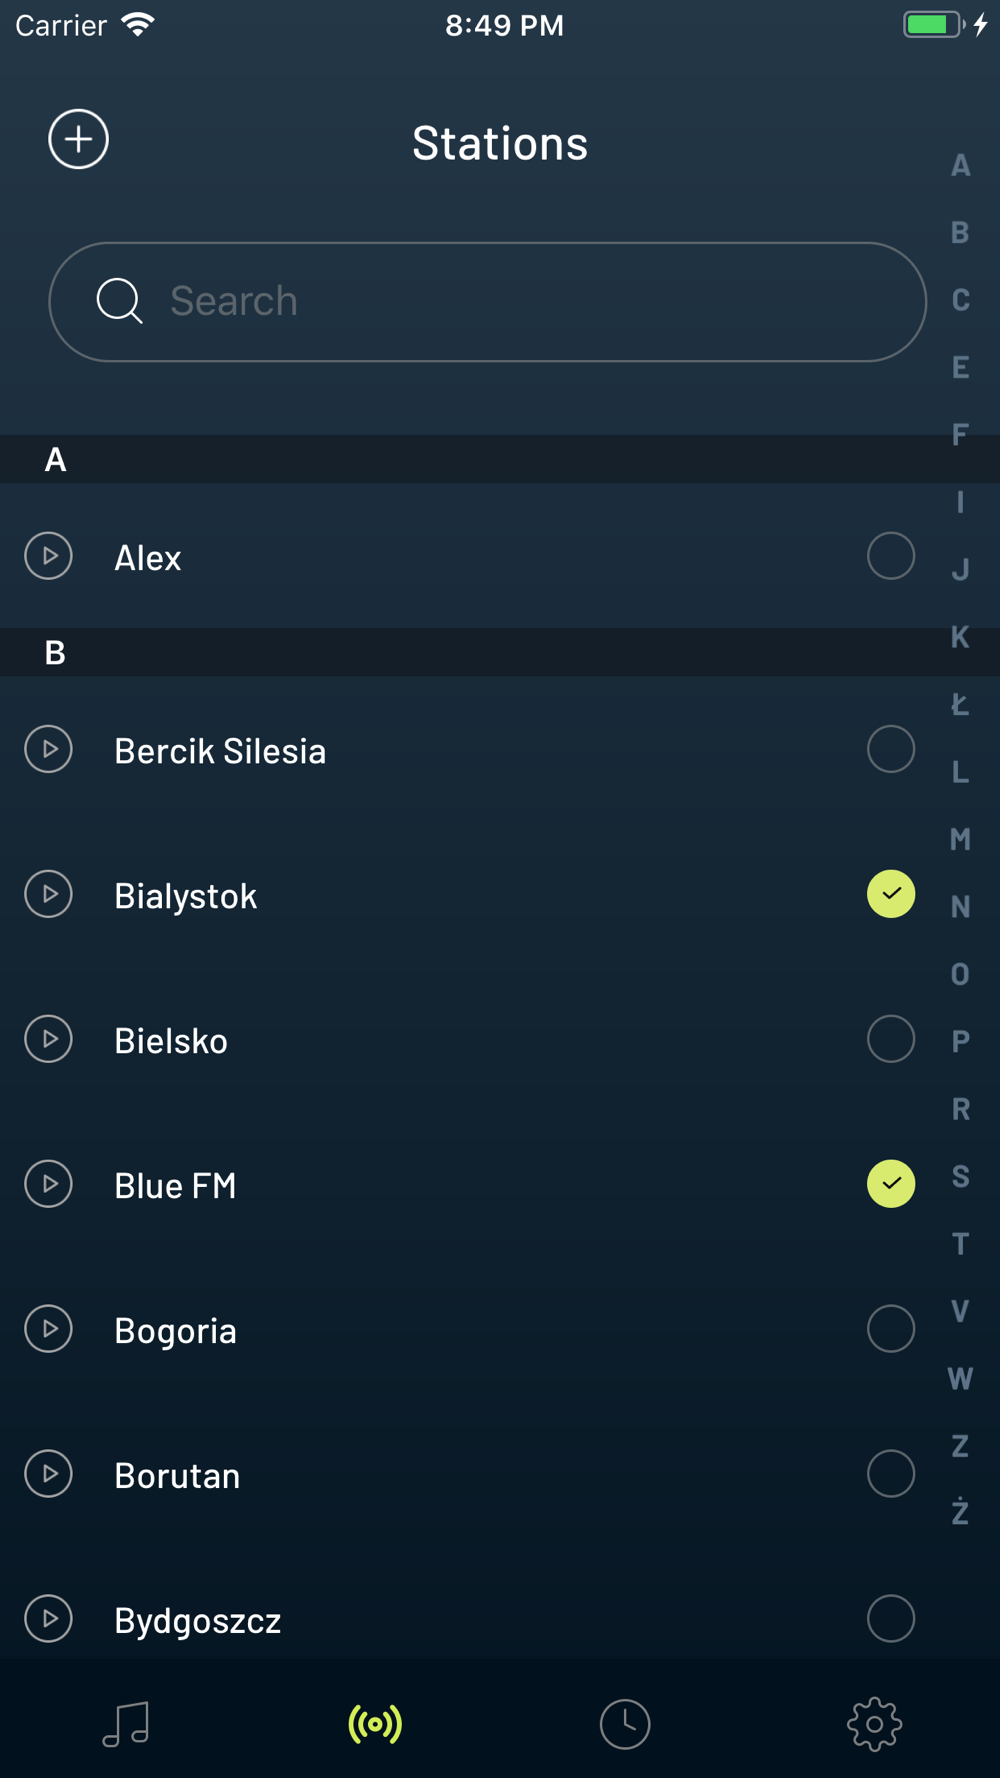This screenshot has height=1778, width=1000.
Task: Tap the Bydgoszcz station name
Action: [x=198, y=1620]
